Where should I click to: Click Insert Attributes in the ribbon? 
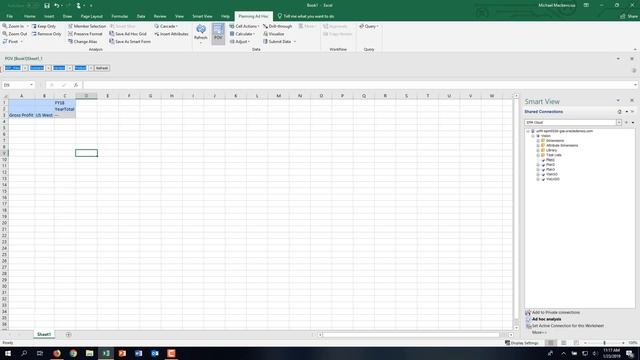coord(171,34)
